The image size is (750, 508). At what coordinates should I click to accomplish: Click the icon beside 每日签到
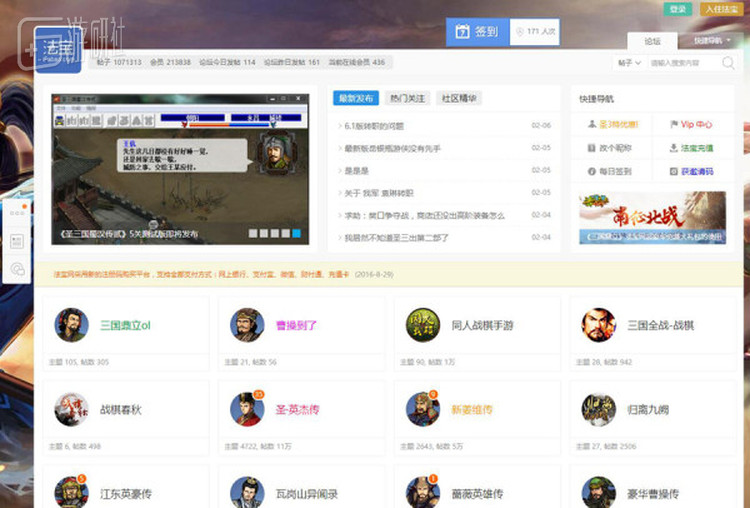592,171
